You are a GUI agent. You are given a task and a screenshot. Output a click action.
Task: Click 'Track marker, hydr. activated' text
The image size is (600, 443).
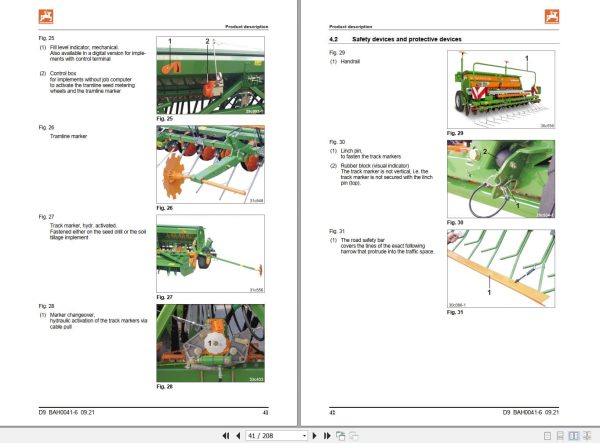click(83, 226)
